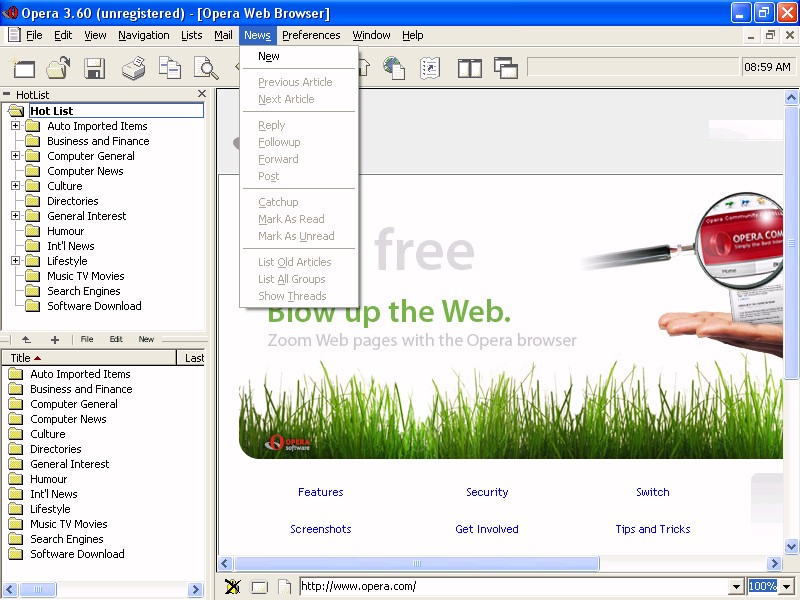Click the document icon left of the URL field

pos(284,587)
